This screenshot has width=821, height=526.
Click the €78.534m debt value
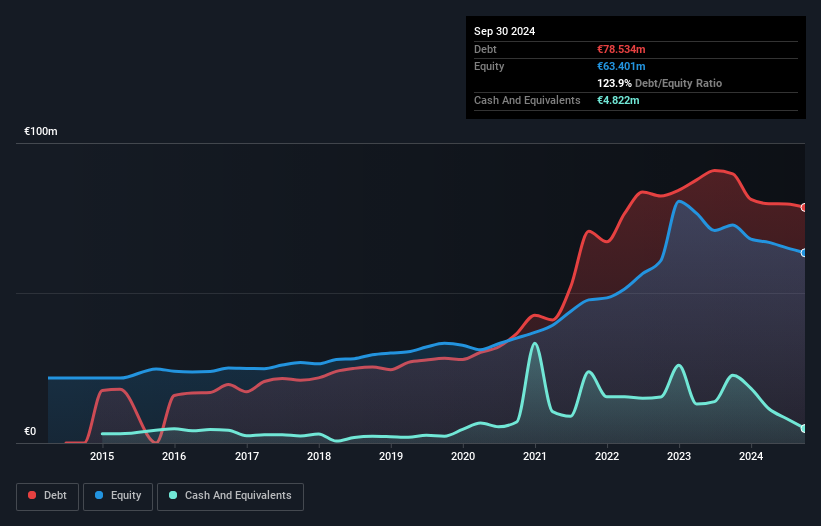621,49
